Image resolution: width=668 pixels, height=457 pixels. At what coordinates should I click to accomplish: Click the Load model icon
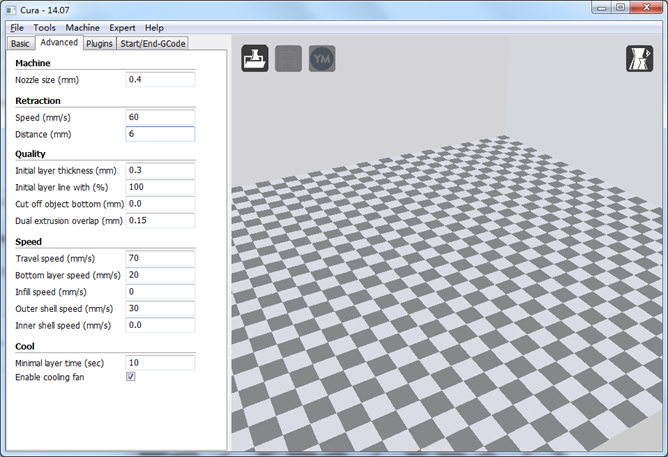click(x=255, y=58)
